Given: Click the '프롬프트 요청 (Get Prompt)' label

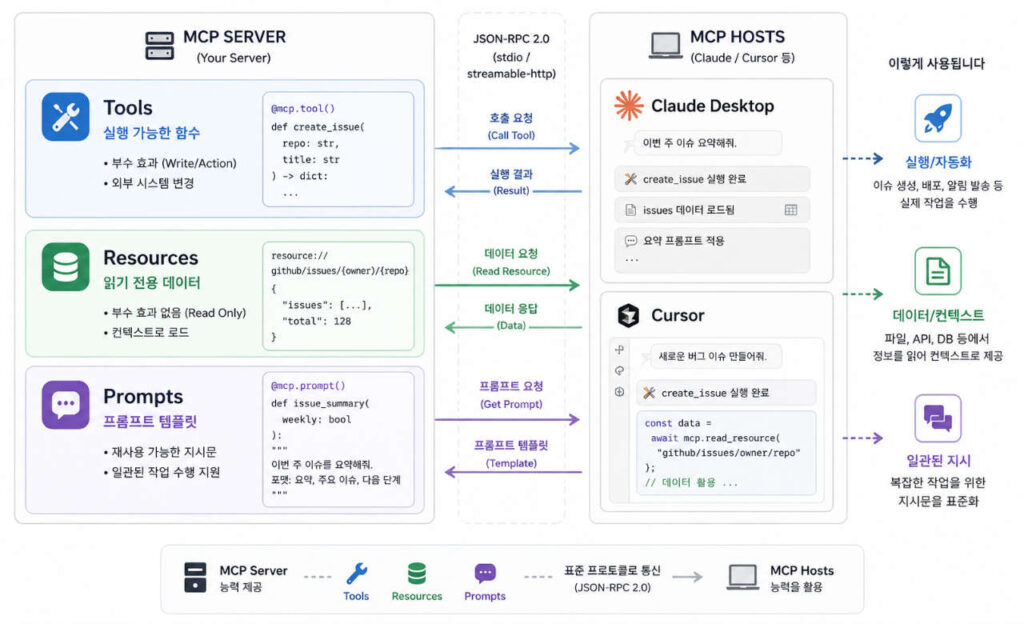Looking at the screenshot, I should [511, 395].
